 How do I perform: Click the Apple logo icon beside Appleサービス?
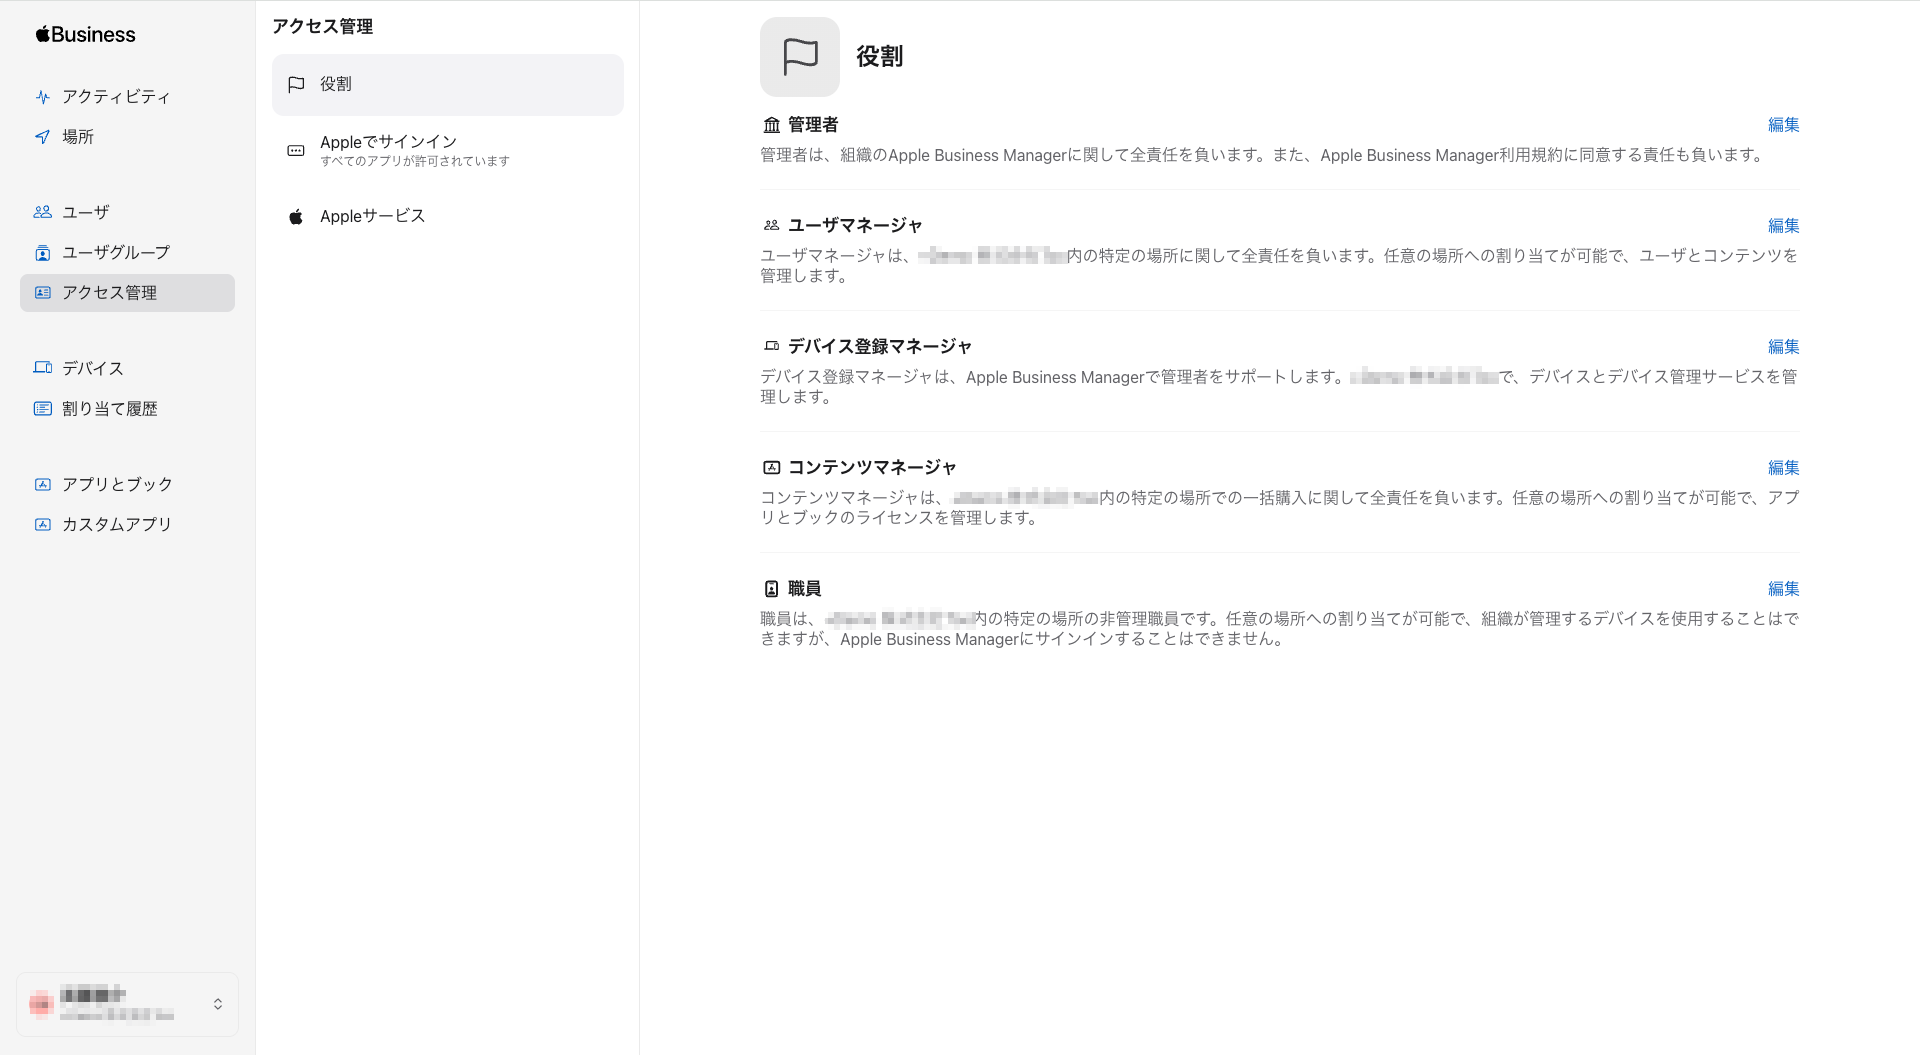point(296,217)
